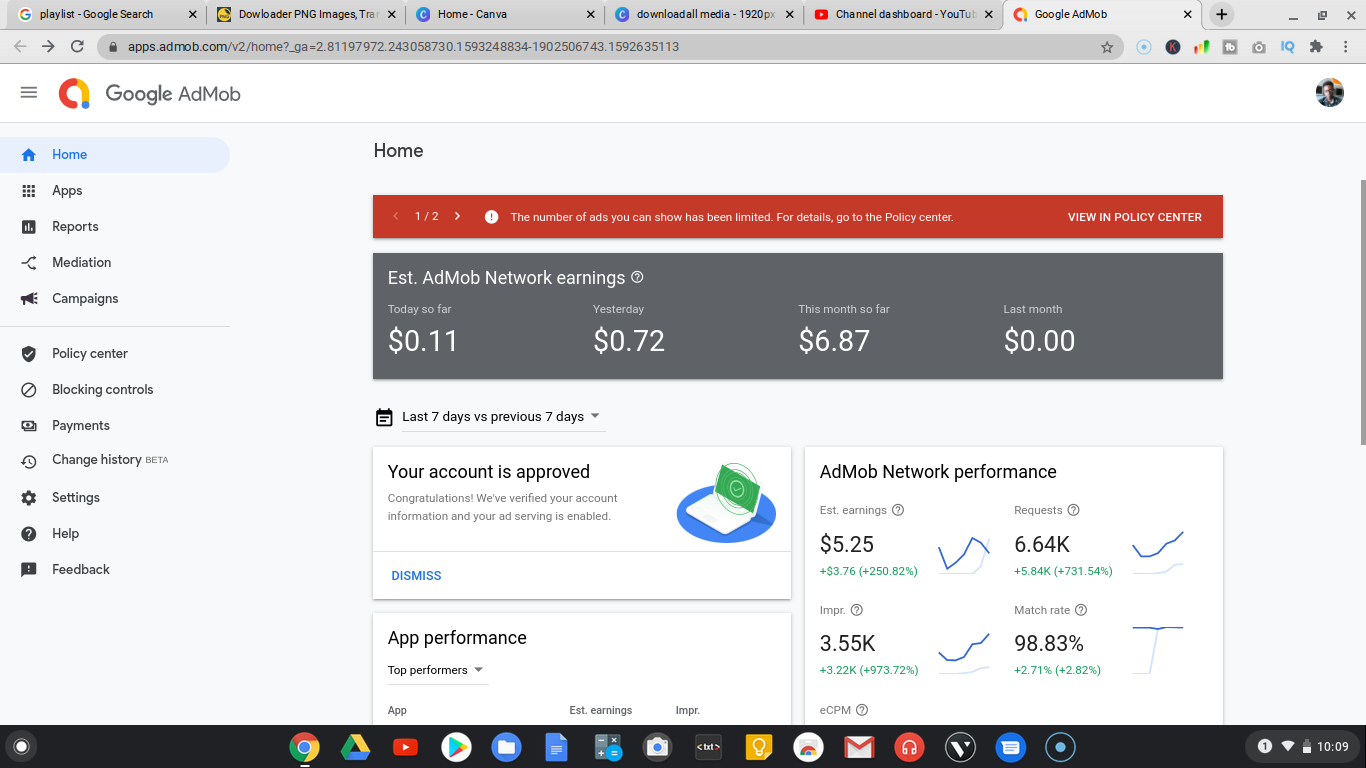Image resolution: width=1366 pixels, height=768 pixels.
Task: Switch to YouTube Channel dashboard tab
Action: click(x=904, y=15)
